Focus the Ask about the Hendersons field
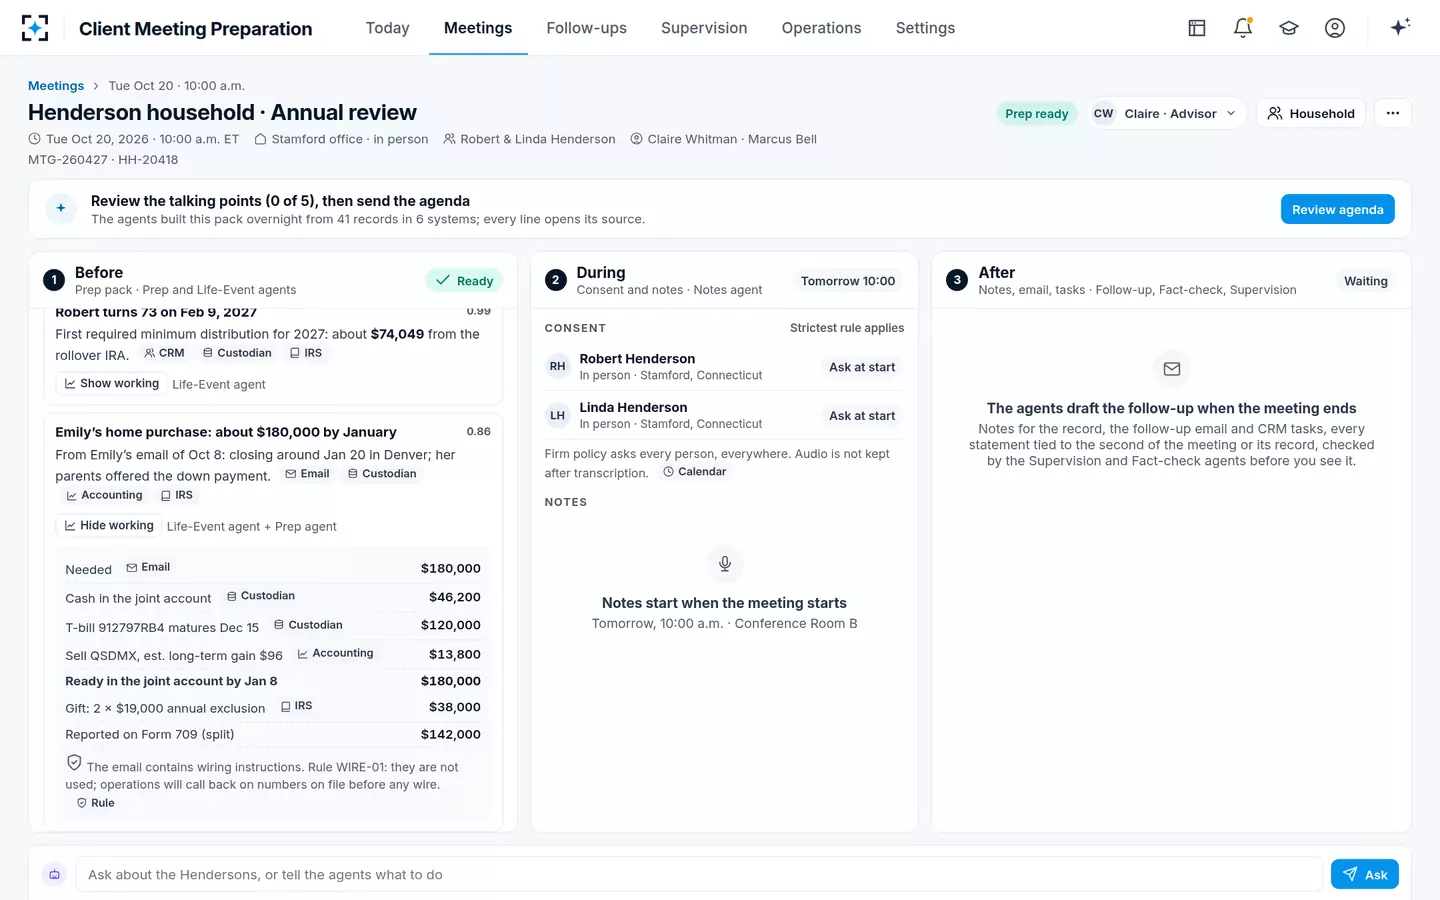Image resolution: width=1440 pixels, height=900 pixels. coord(699,874)
